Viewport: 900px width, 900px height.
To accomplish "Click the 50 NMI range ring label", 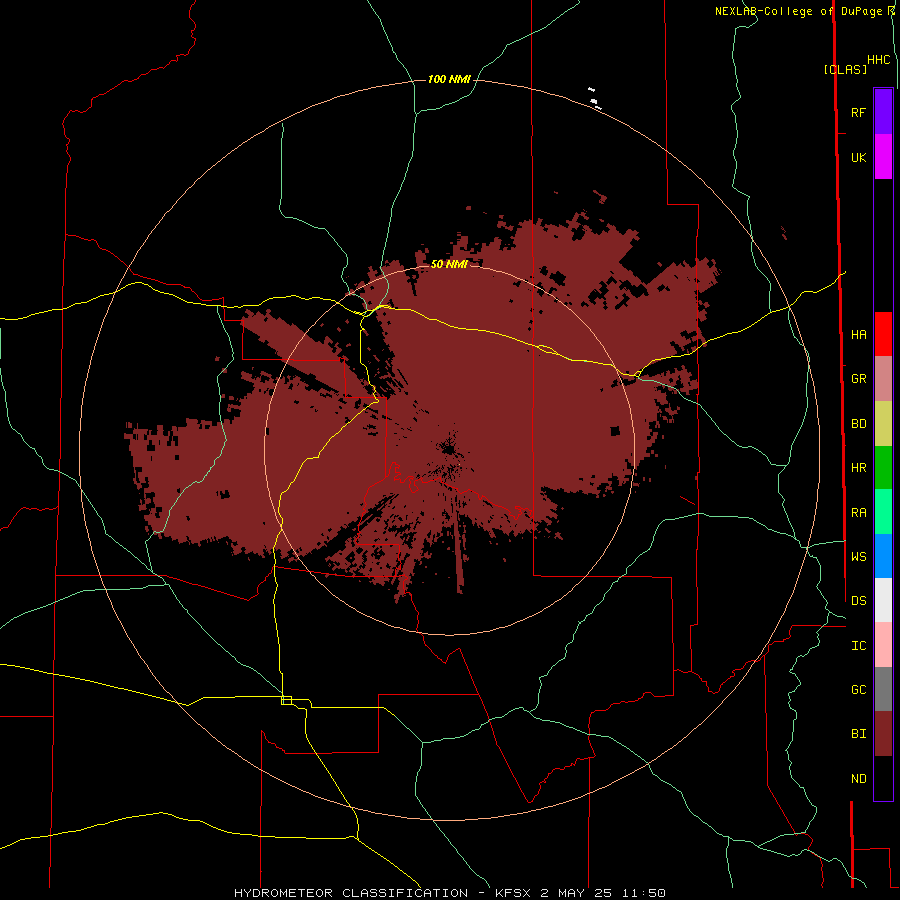I will pyautogui.click(x=449, y=264).
